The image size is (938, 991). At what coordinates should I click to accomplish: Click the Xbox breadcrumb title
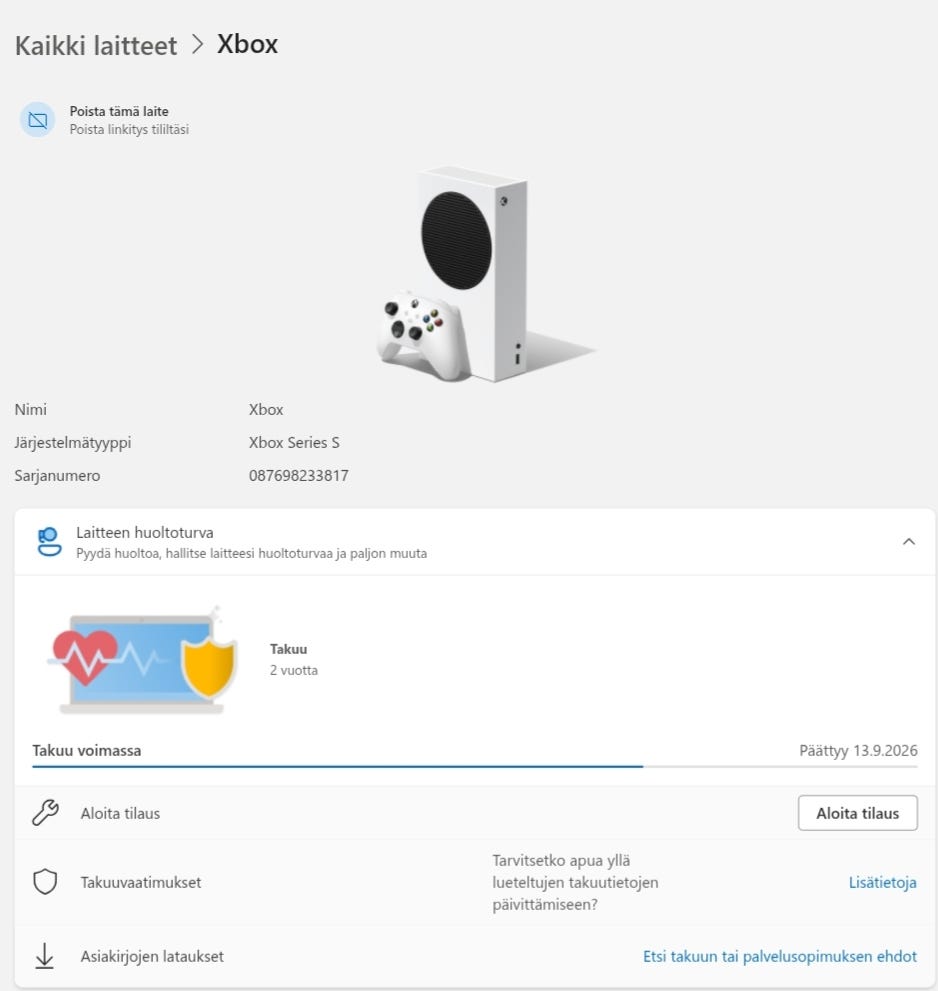[x=247, y=45]
